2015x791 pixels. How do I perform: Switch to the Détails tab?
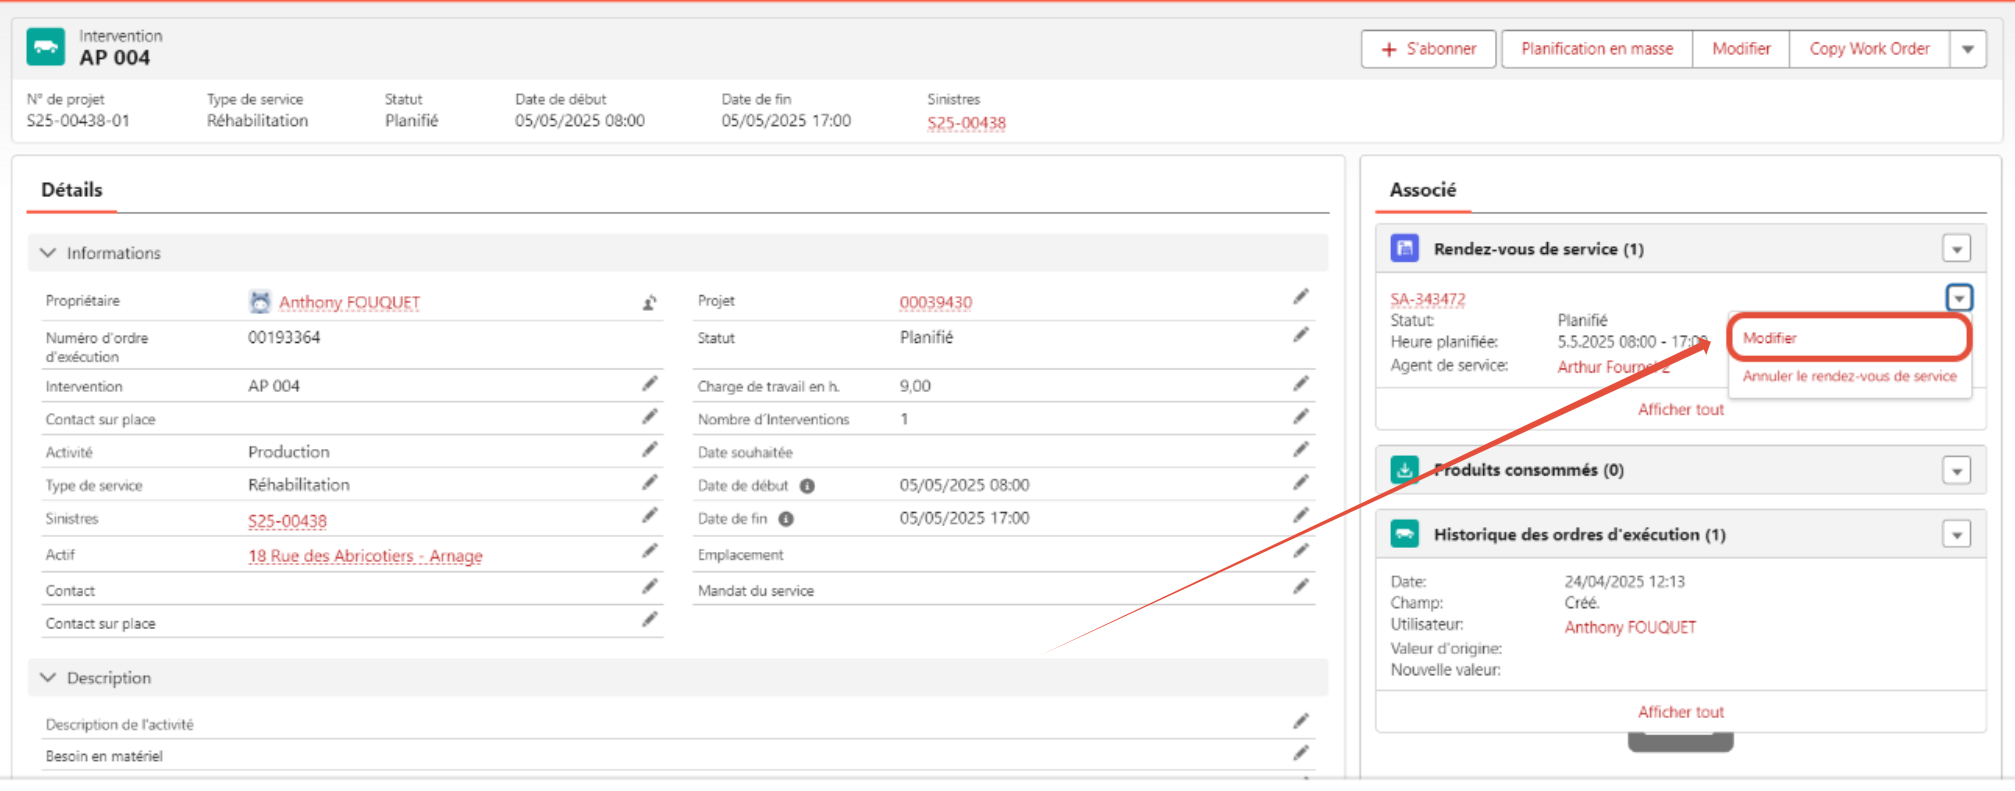pos(72,189)
